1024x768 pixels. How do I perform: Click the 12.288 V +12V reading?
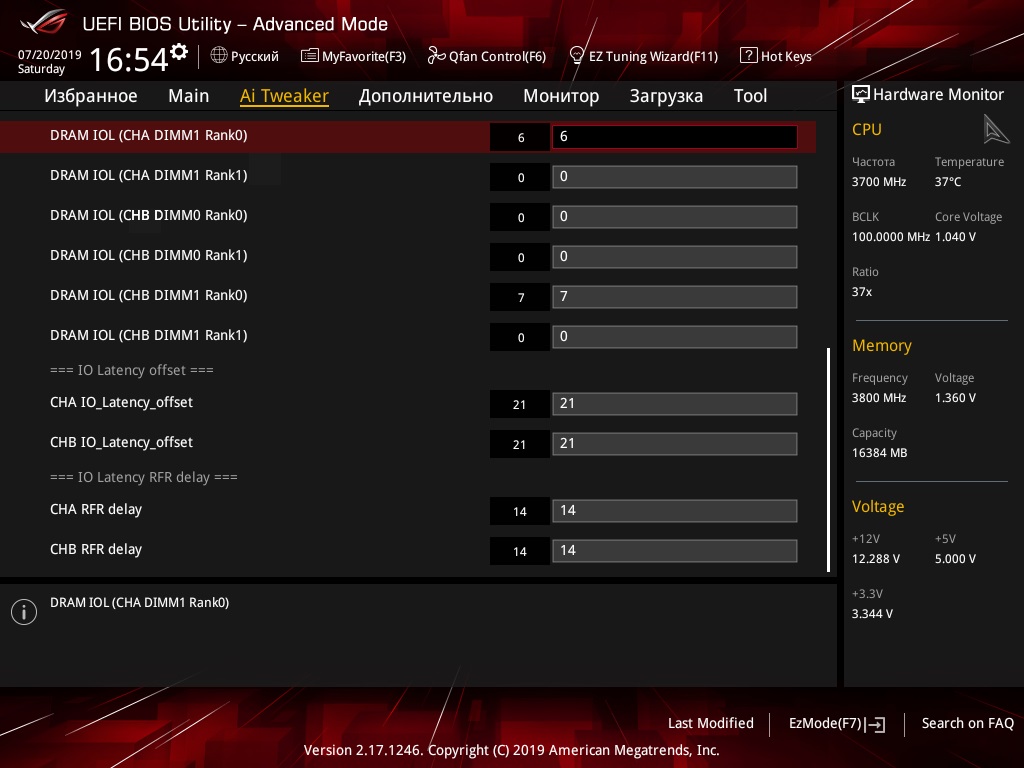876,559
